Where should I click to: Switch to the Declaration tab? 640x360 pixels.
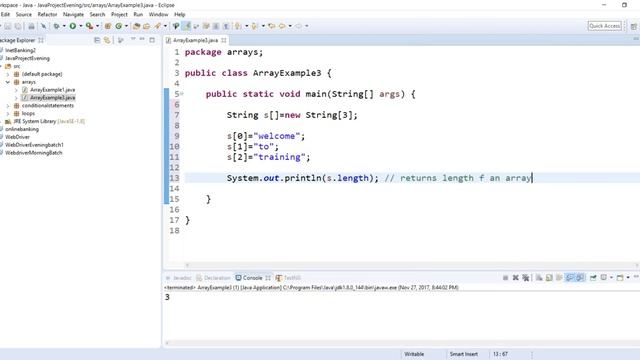[x=213, y=278]
